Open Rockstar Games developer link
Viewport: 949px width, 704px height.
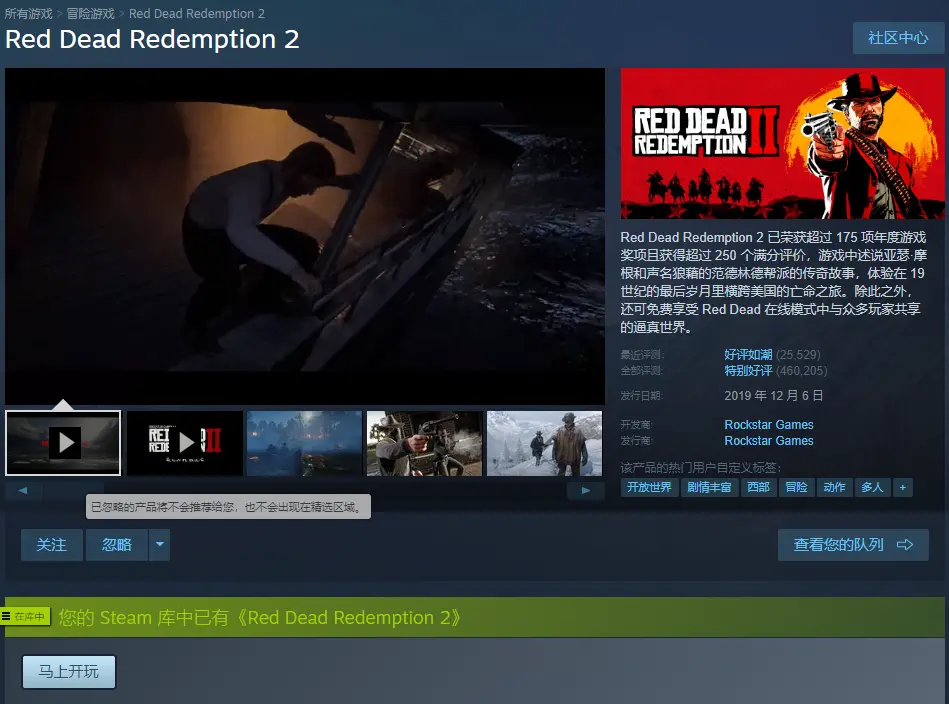pyautogui.click(x=768, y=425)
